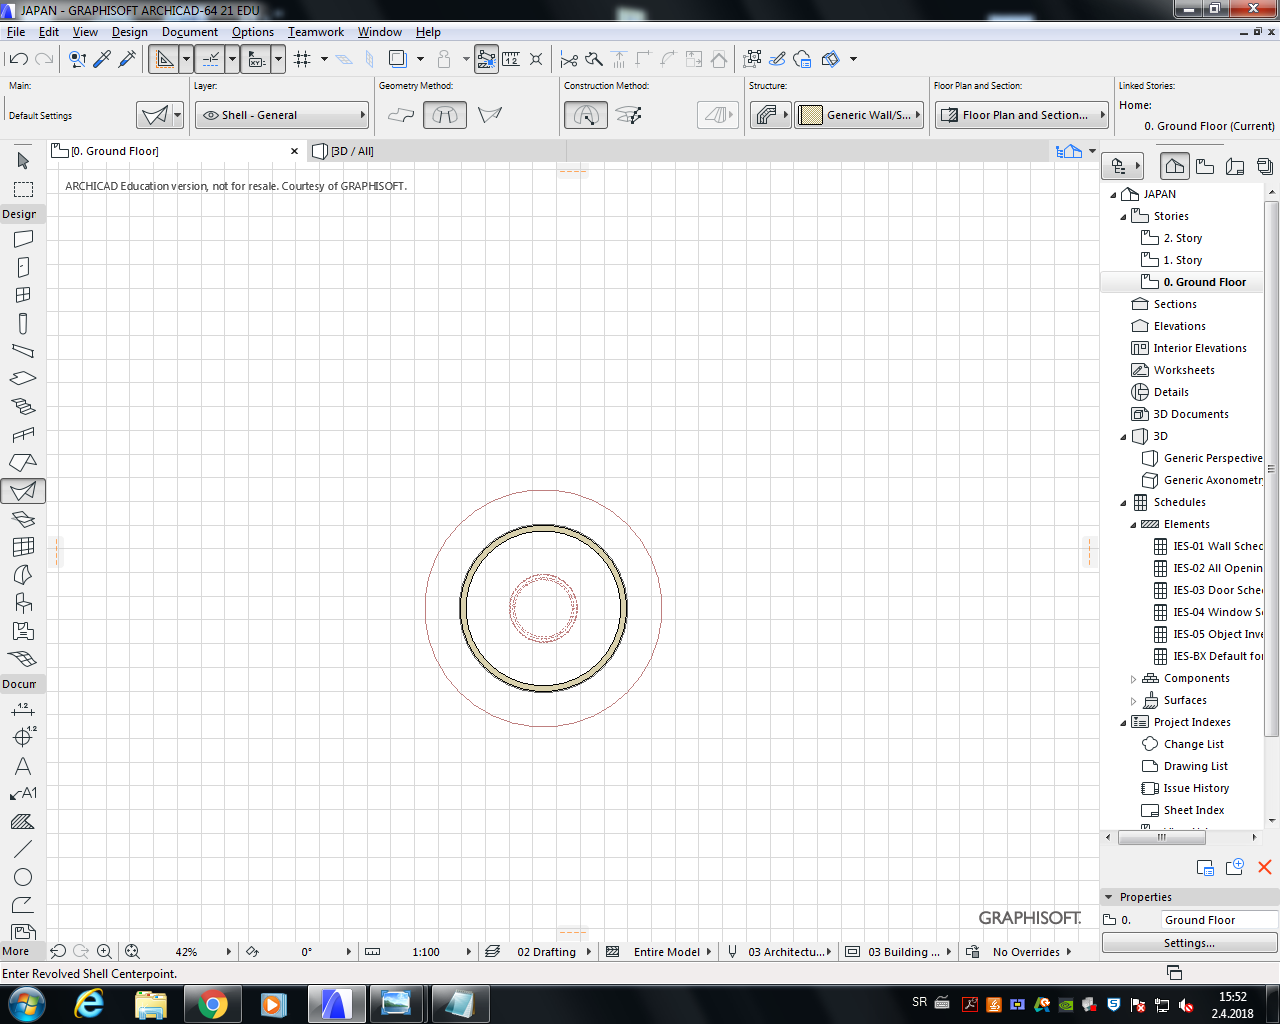The width and height of the screenshot is (1280, 1024).
Task: Choose the Ruled geometry method
Action: (x=490, y=115)
